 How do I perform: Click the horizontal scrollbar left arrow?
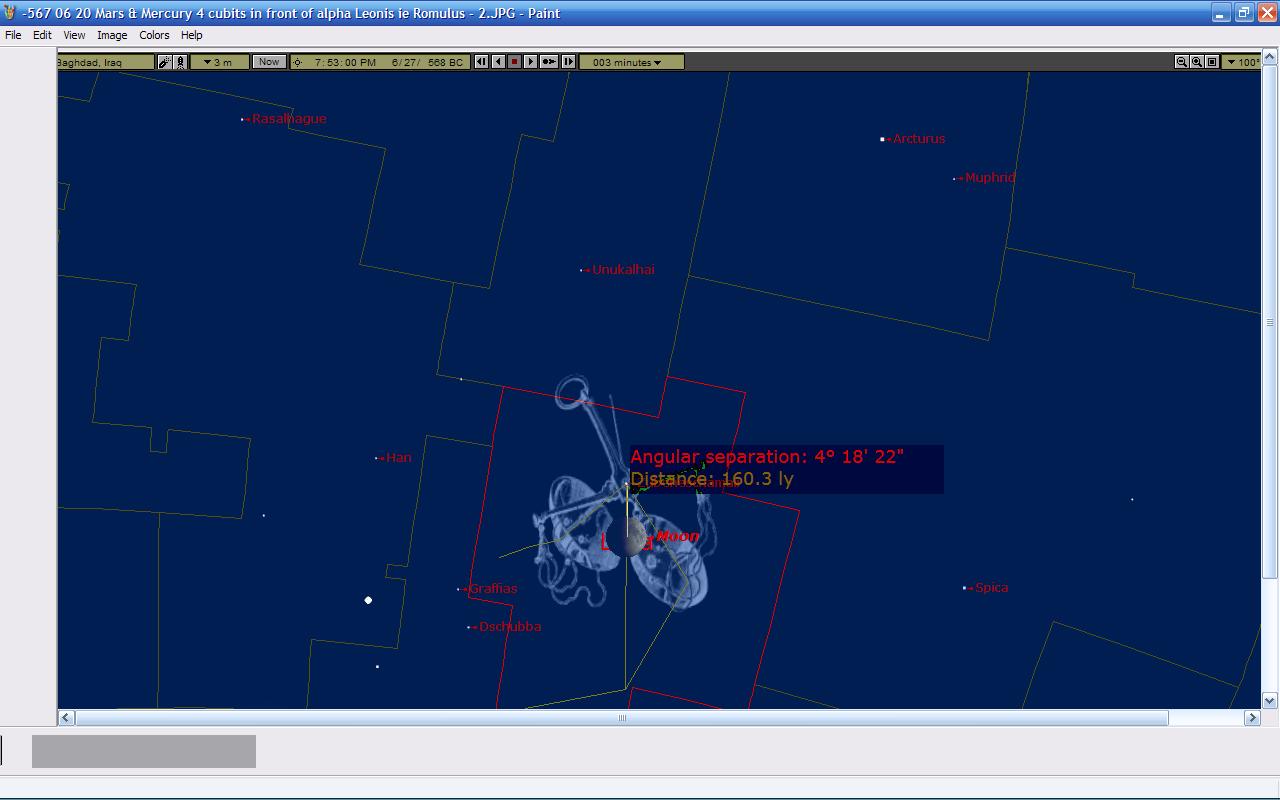click(66, 717)
